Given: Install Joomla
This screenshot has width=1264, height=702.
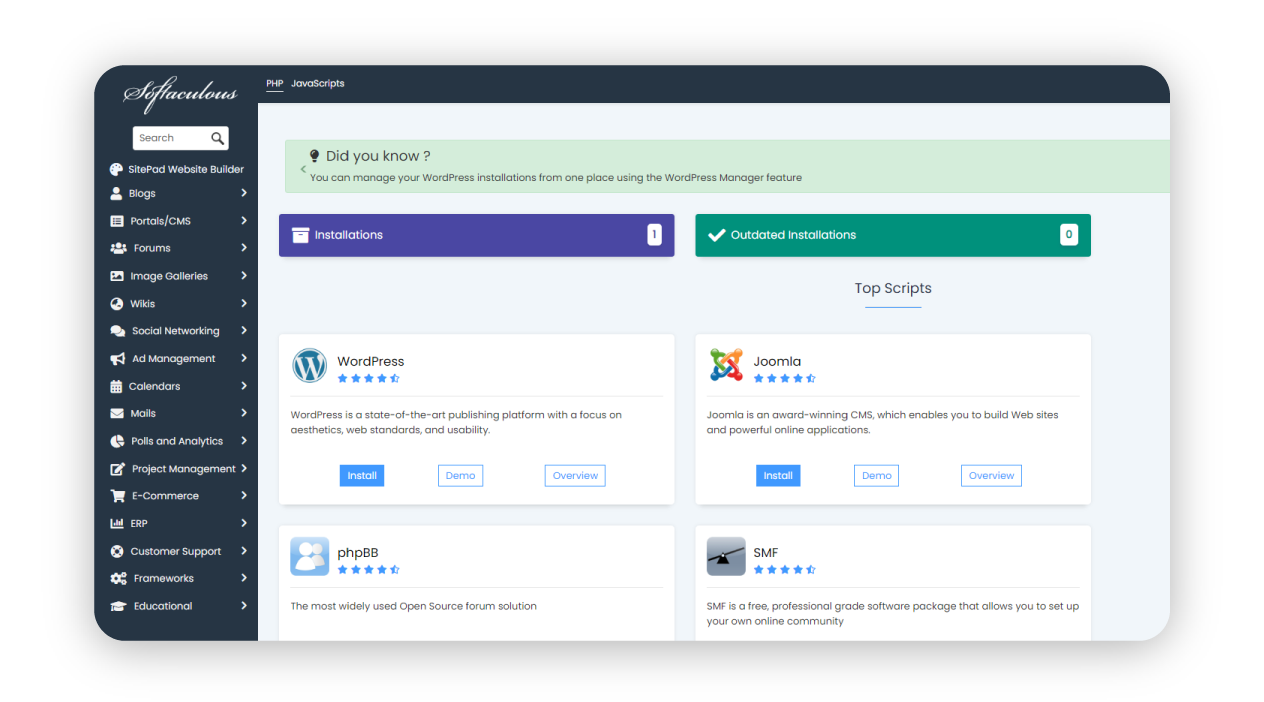Looking at the screenshot, I should point(778,476).
